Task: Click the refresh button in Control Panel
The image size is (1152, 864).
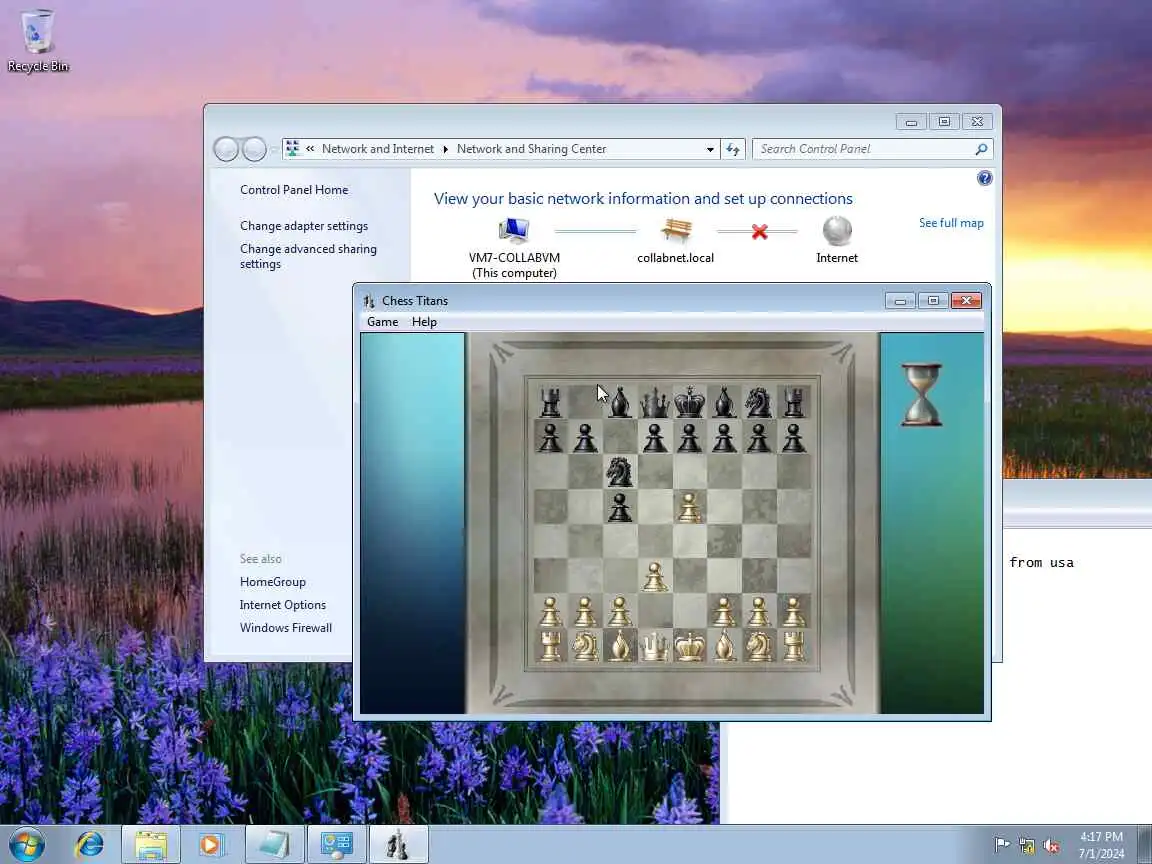Action: 732,149
